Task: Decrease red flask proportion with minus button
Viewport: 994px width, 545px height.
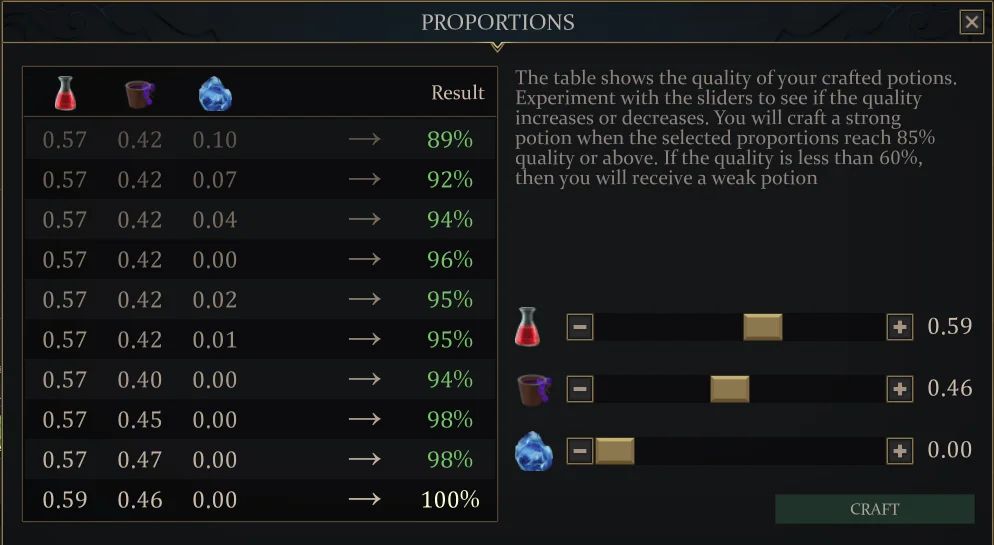Action: tap(580, 327)
